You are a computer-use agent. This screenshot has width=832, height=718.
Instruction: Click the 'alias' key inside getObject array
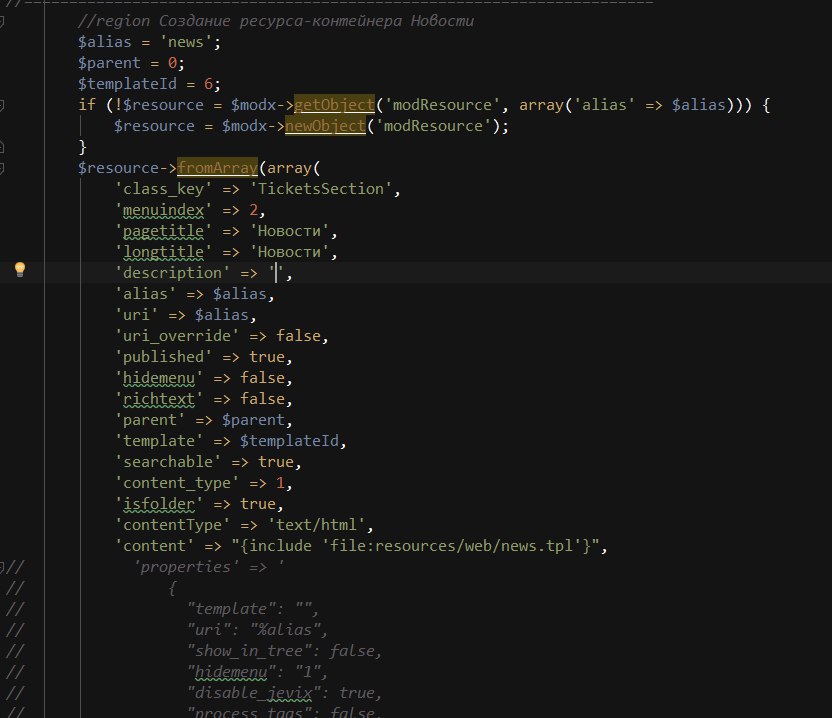[x=604, y=105]
